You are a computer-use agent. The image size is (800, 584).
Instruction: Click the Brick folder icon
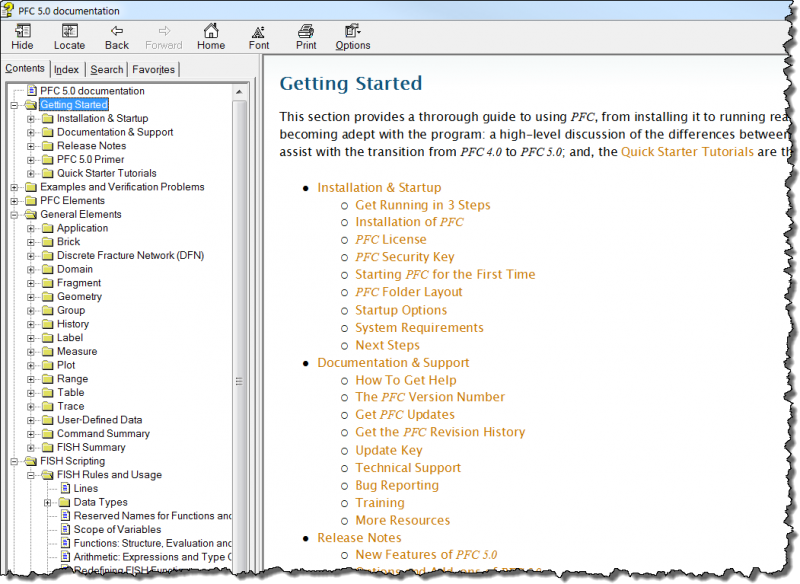tap(48, 242)
